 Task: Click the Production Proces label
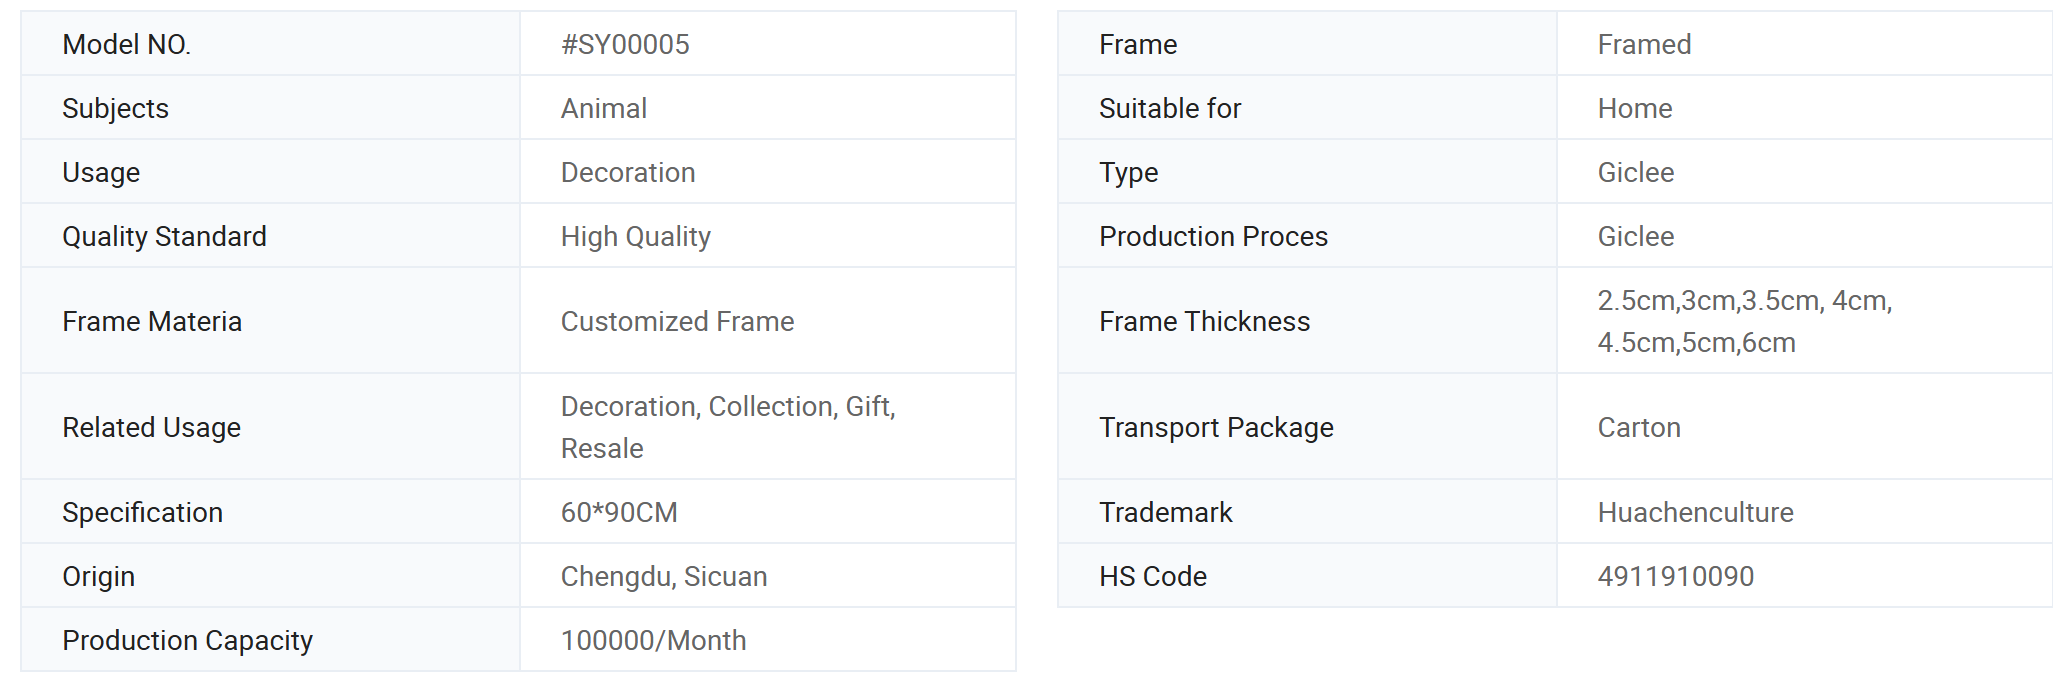point(1213,236)
